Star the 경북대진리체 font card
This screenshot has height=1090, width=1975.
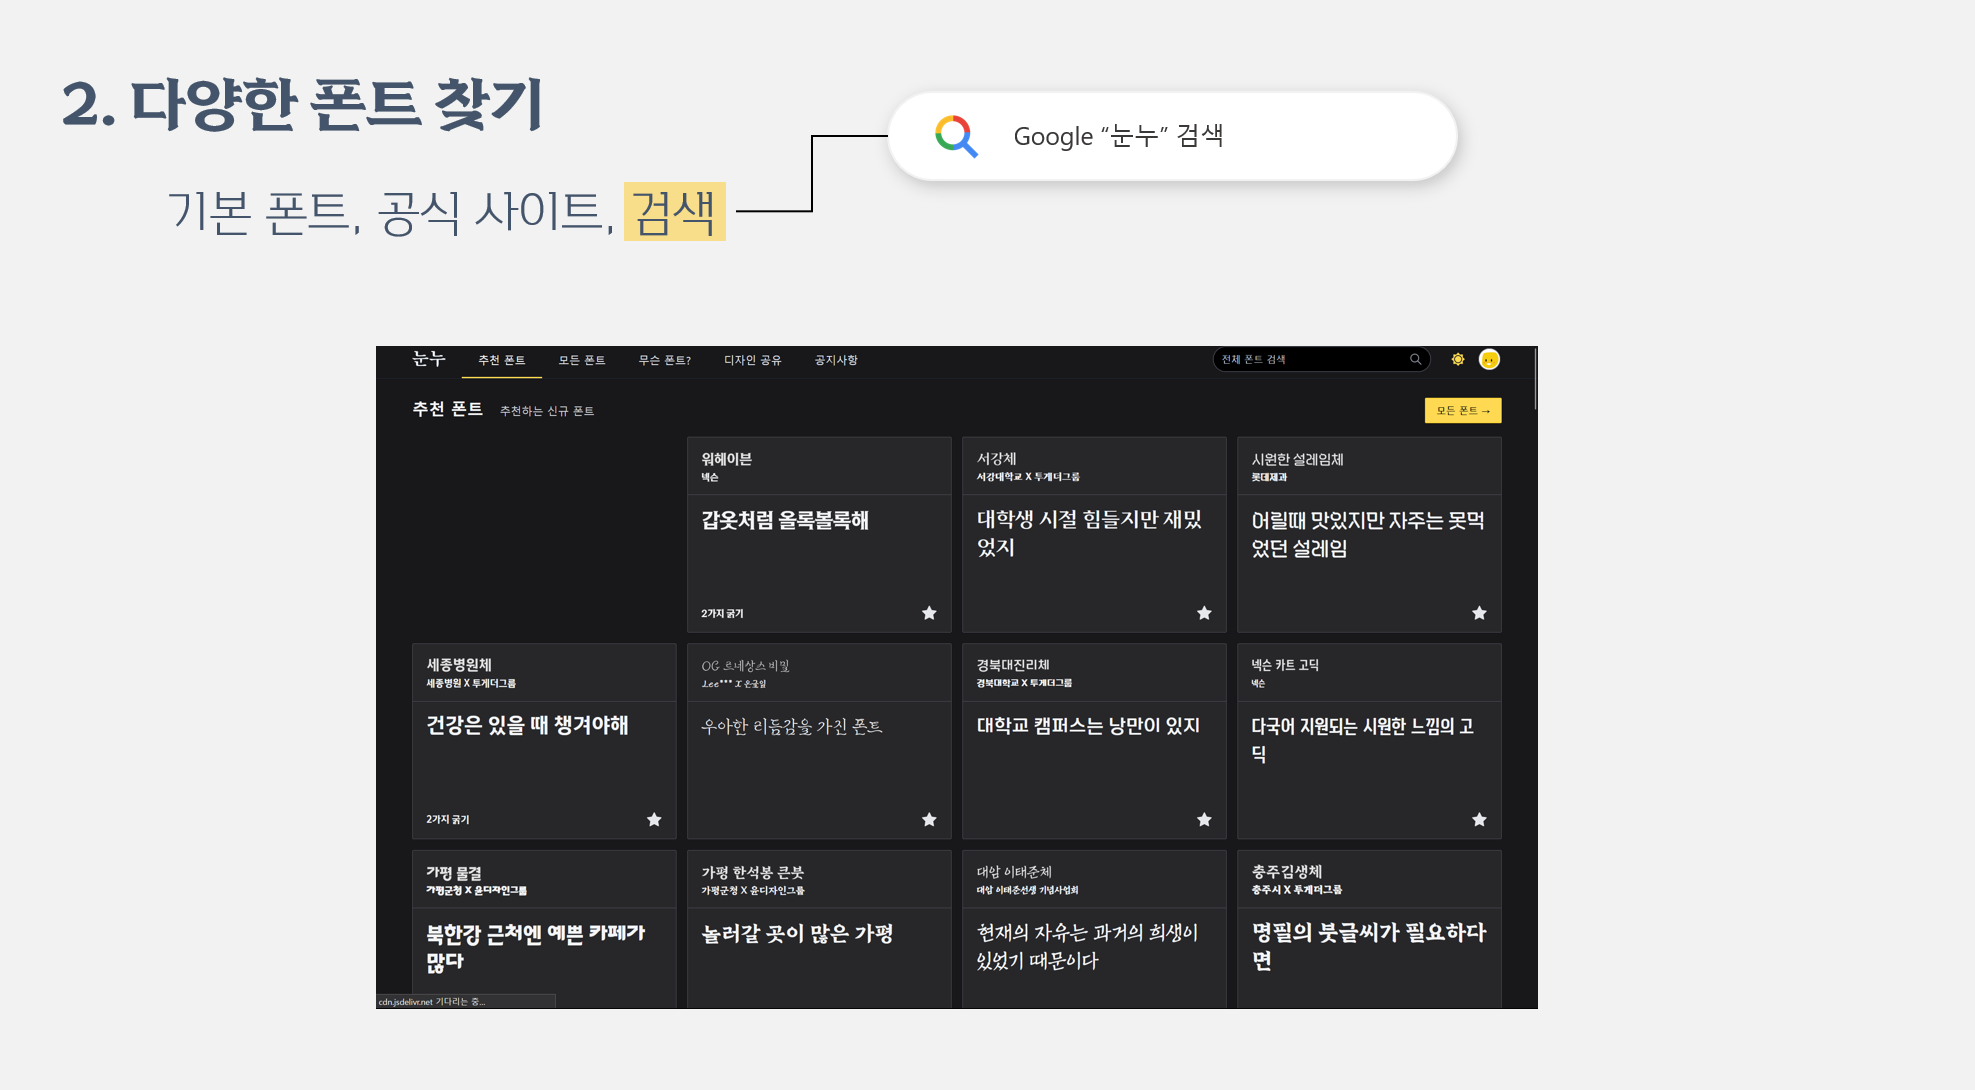(x=1204, y=819)
